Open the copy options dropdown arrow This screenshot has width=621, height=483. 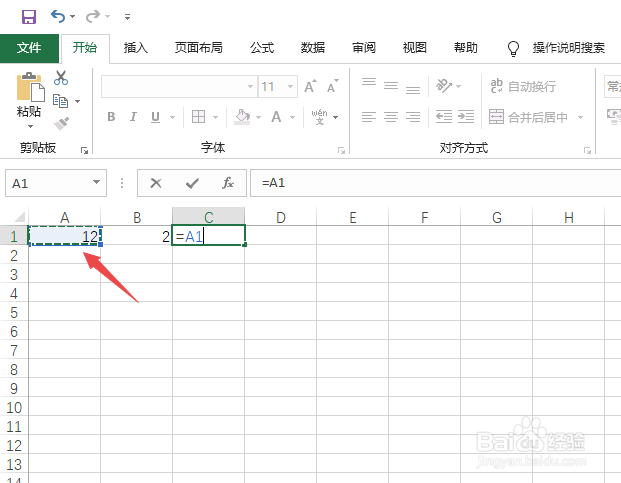point(78,102)
